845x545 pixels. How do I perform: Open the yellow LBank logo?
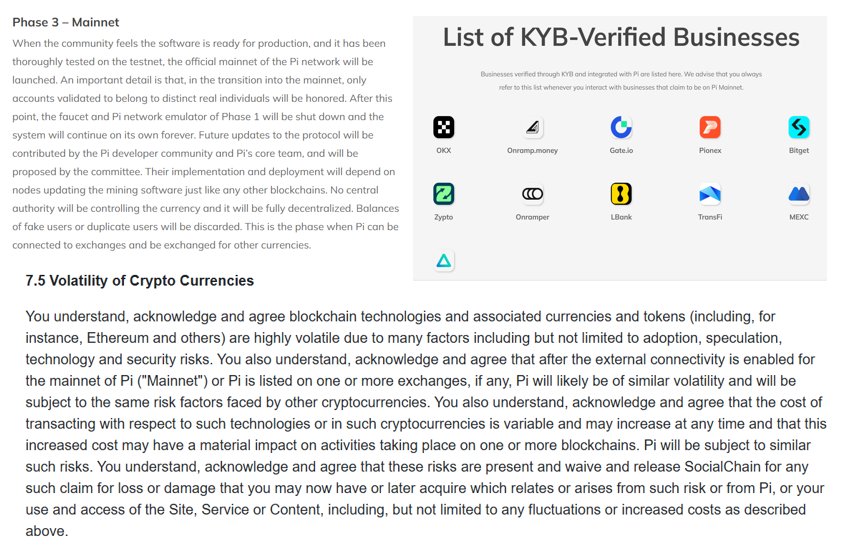point(621,194)
